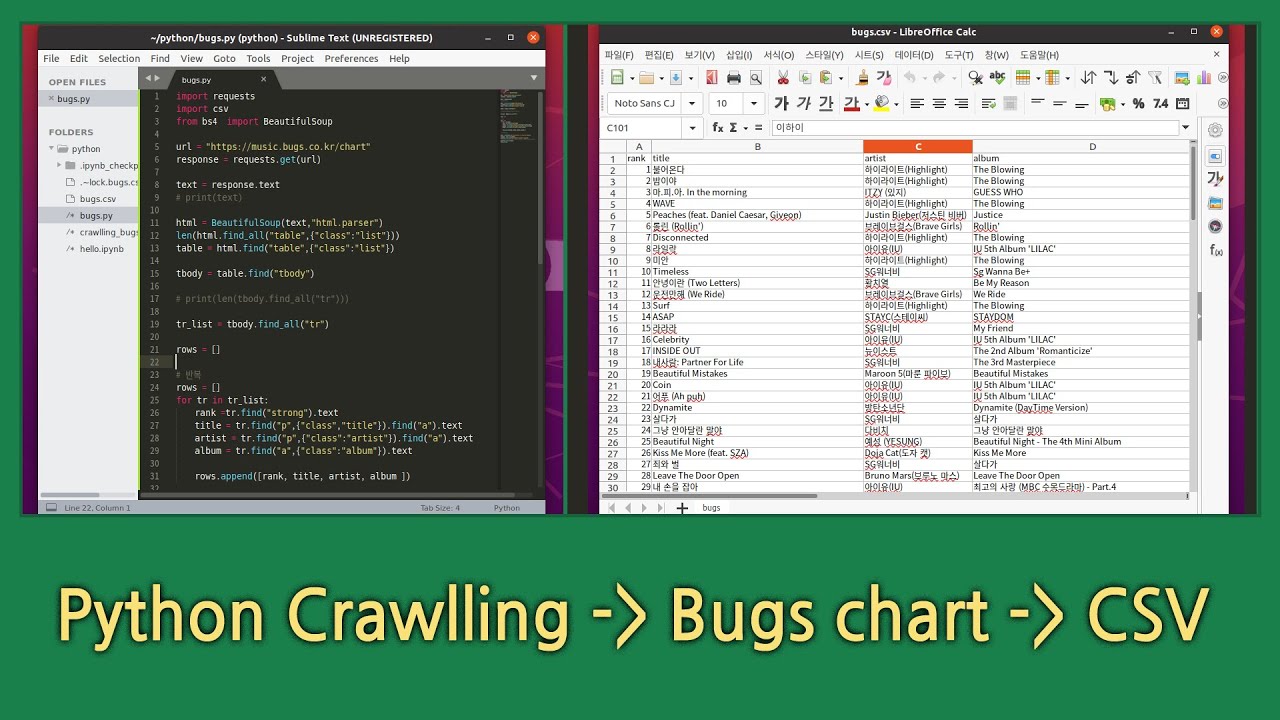Click the Copy icon in Calc toolbar

(805, 77)
